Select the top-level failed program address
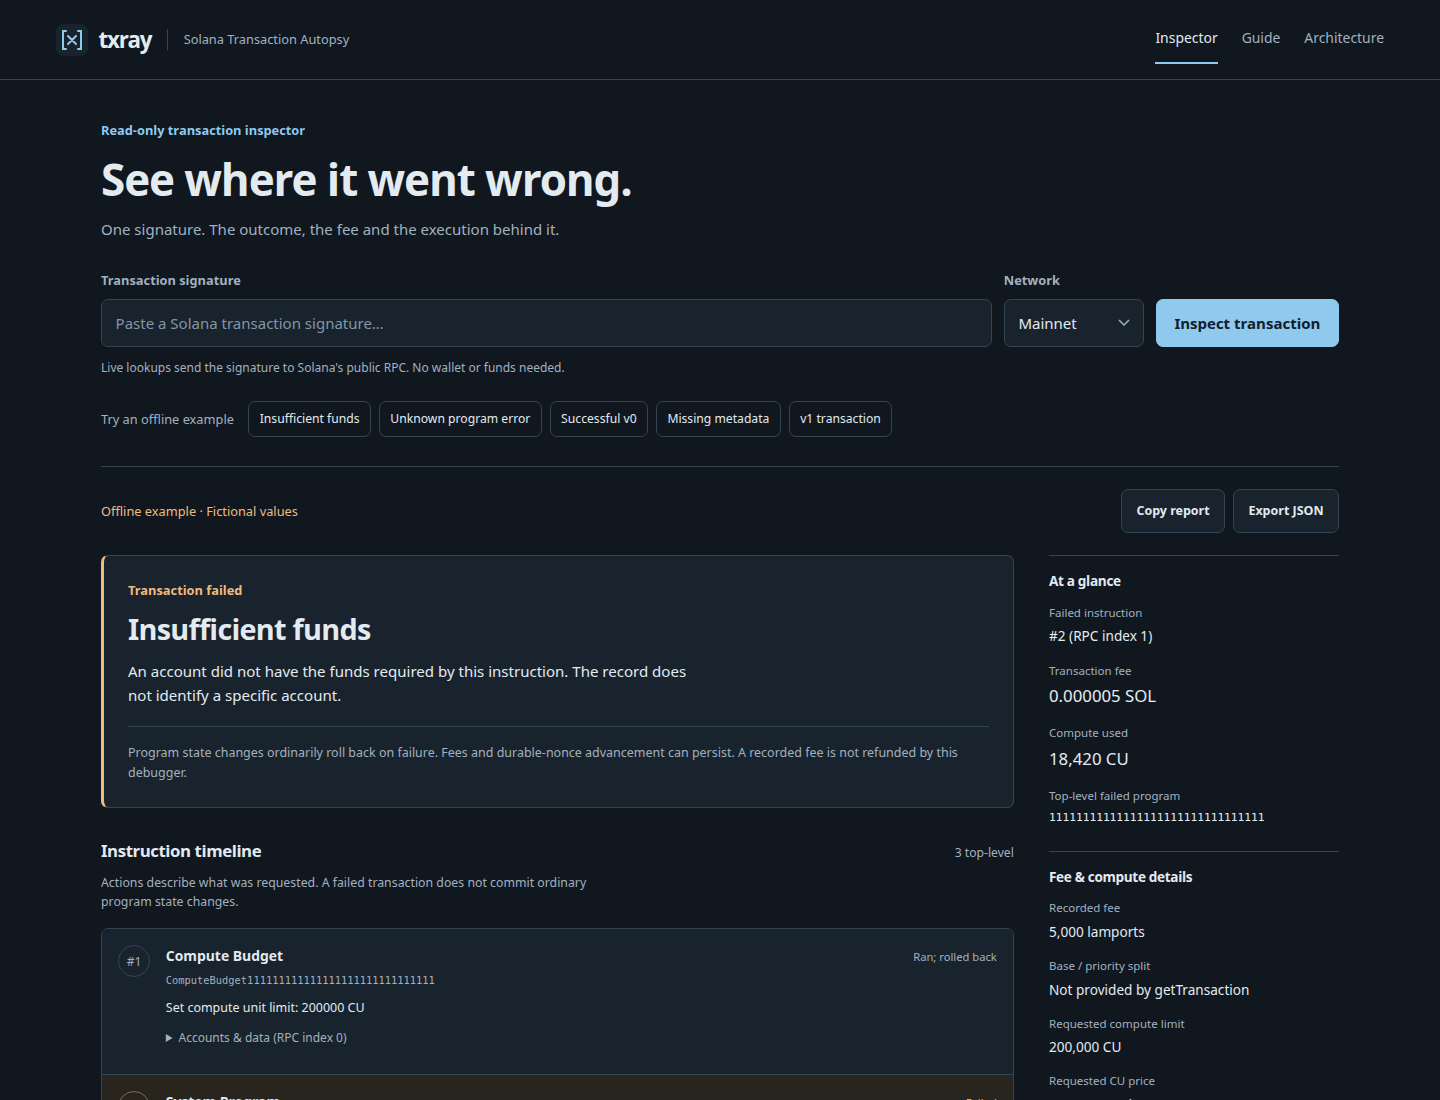 click(1157, 817)
